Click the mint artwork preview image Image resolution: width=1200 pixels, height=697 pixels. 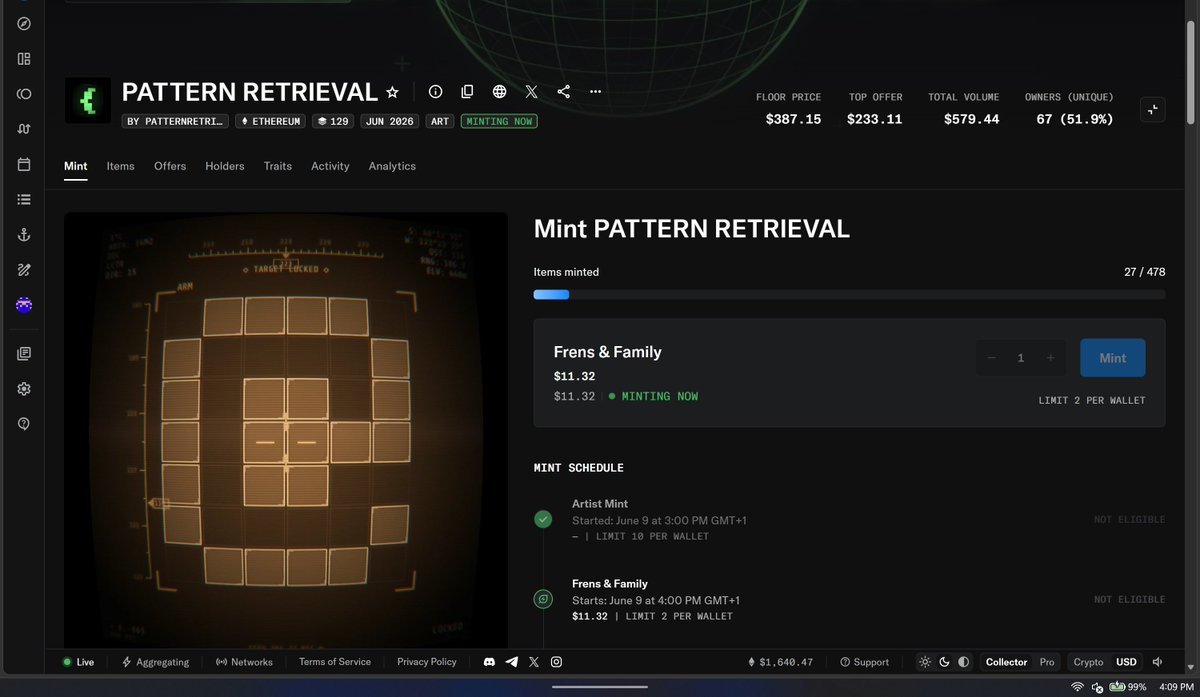tap(286, 430)
